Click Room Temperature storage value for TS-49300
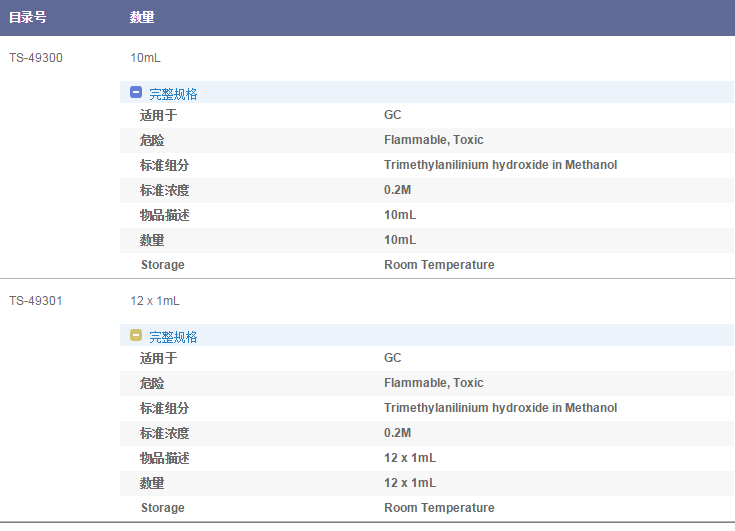This screenshot has width=735, height=531. click(x=439, y=265)
